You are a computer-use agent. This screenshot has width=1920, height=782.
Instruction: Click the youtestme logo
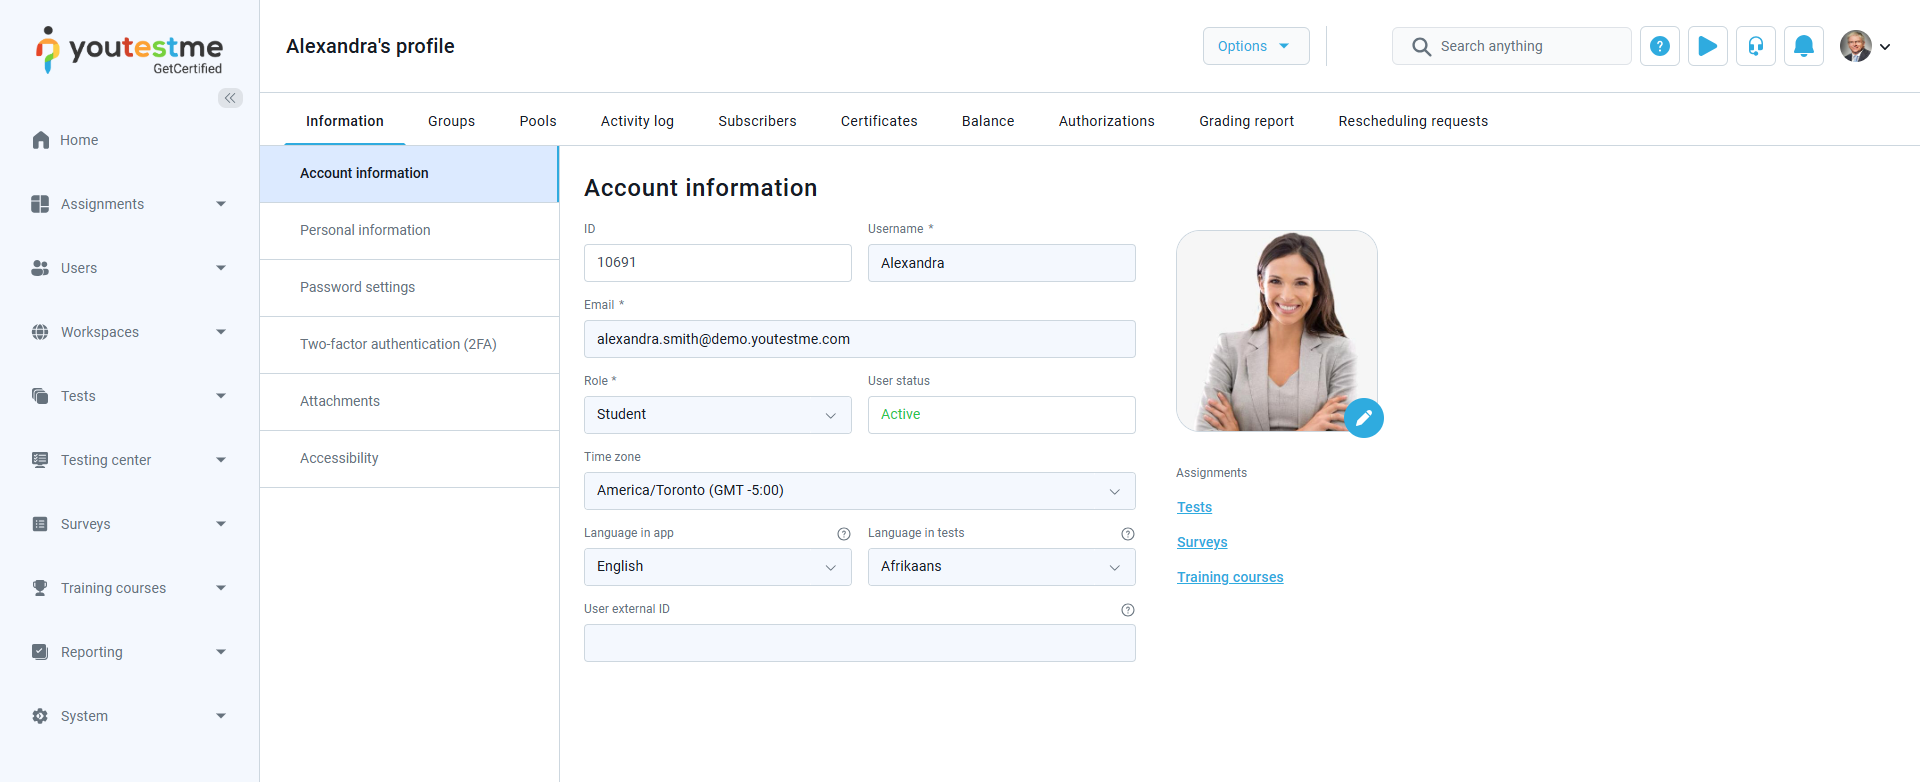[x=129, y=50]
